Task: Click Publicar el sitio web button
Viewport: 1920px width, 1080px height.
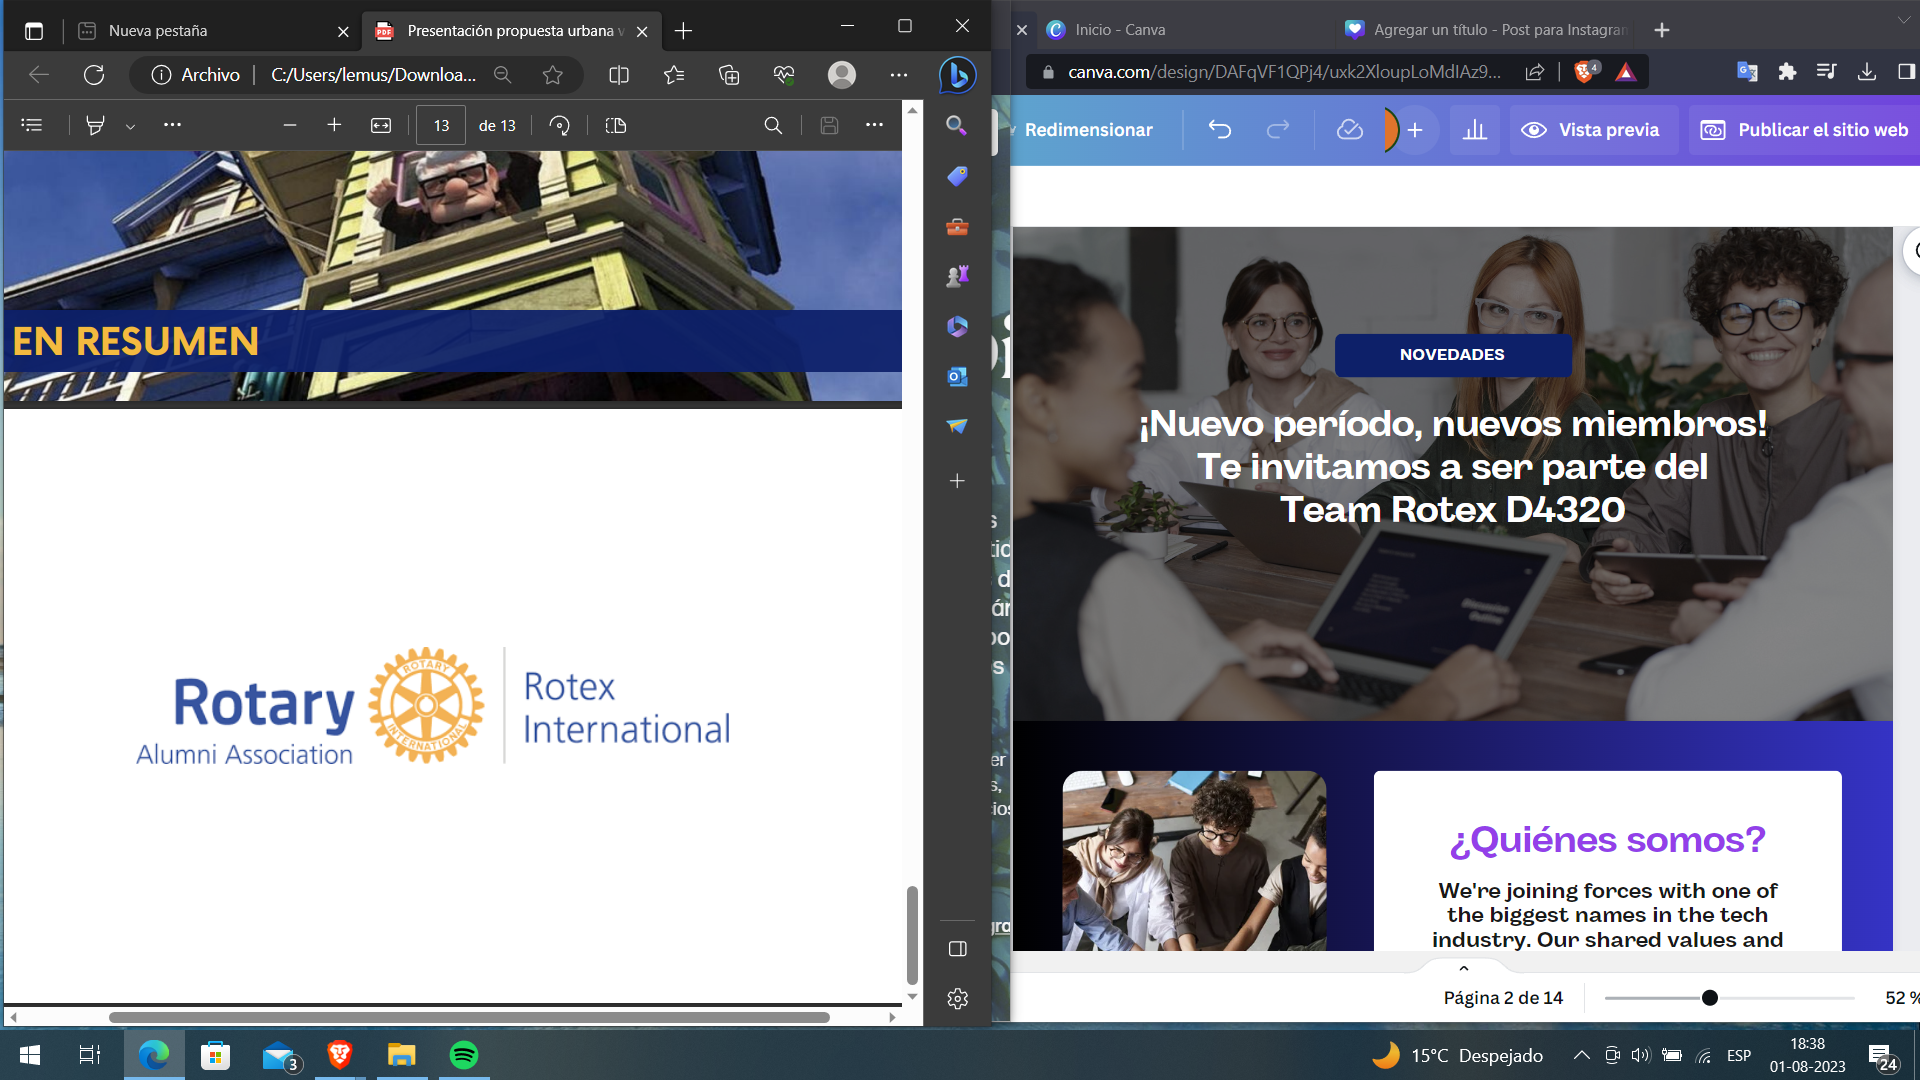Action: (x=1805, y=130)
